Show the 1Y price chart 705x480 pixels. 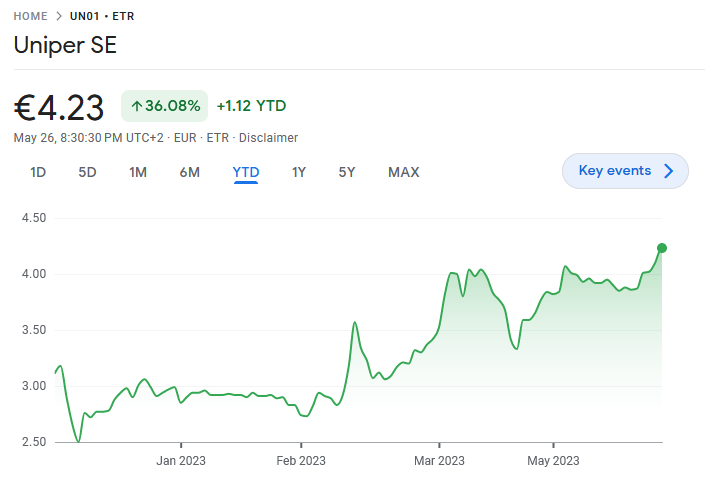[299, 172]
